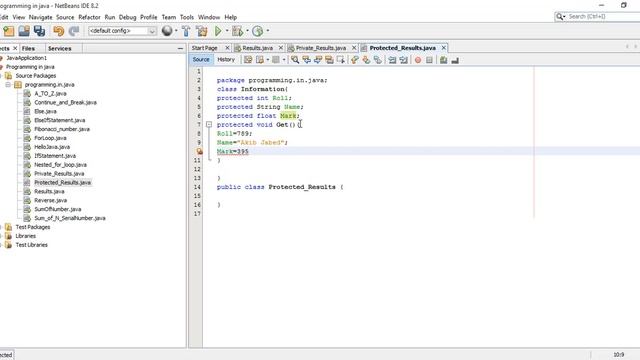Screen dimensions: 640x360
Task: Toggle Highlight Search icon
Action: (329, 60)
